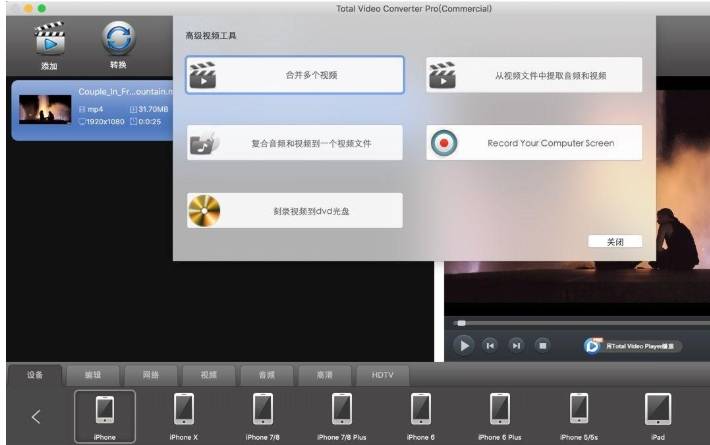This screenshot has height=445, width=710.
Task: Click the merge videos clapperboard icon
Action: click(x=203, y=75)
